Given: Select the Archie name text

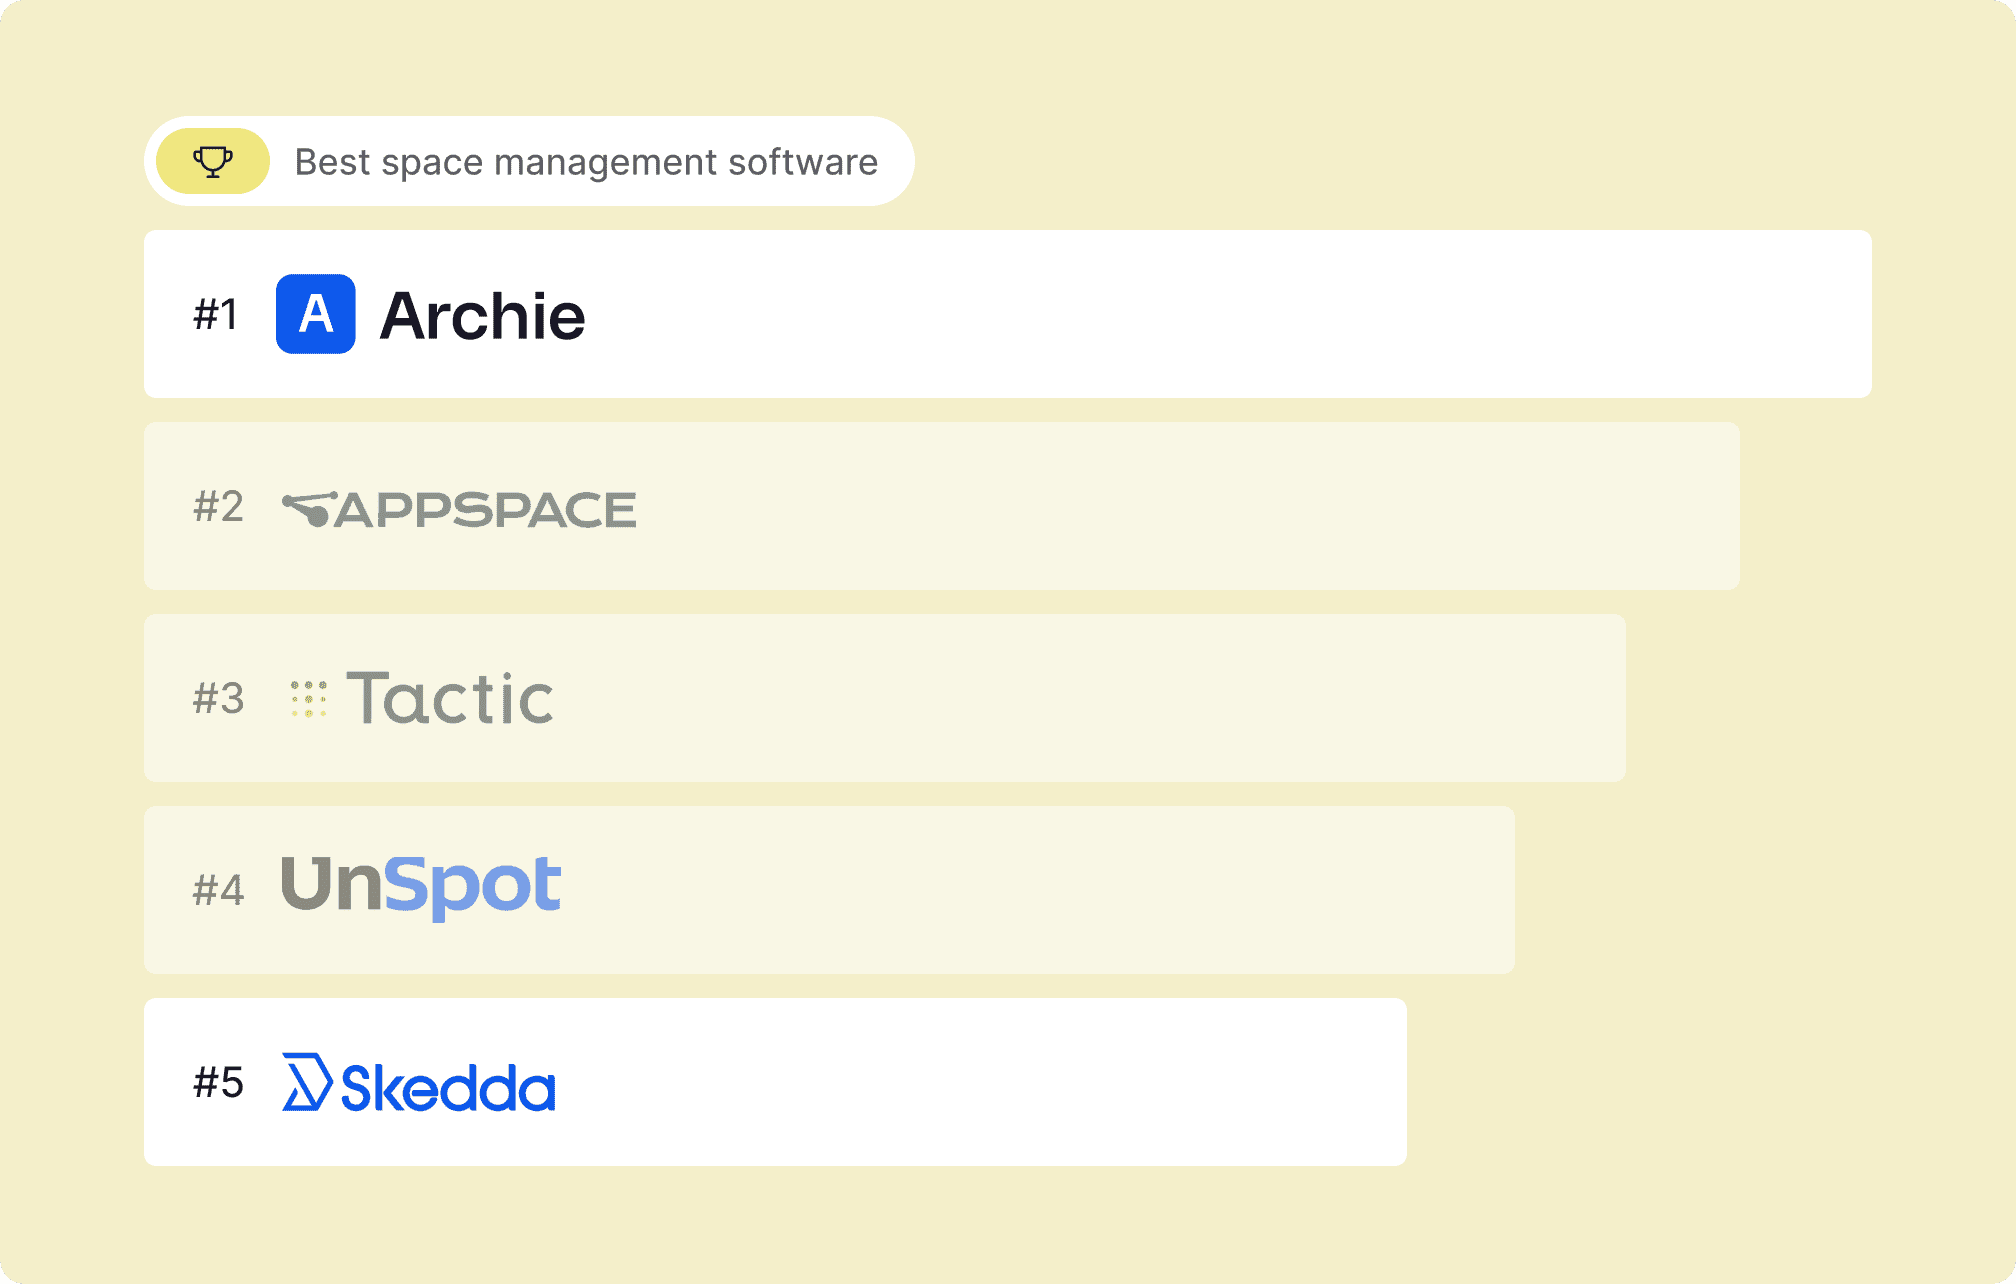Looking at the screenshot, I should [x=483, y=316].
